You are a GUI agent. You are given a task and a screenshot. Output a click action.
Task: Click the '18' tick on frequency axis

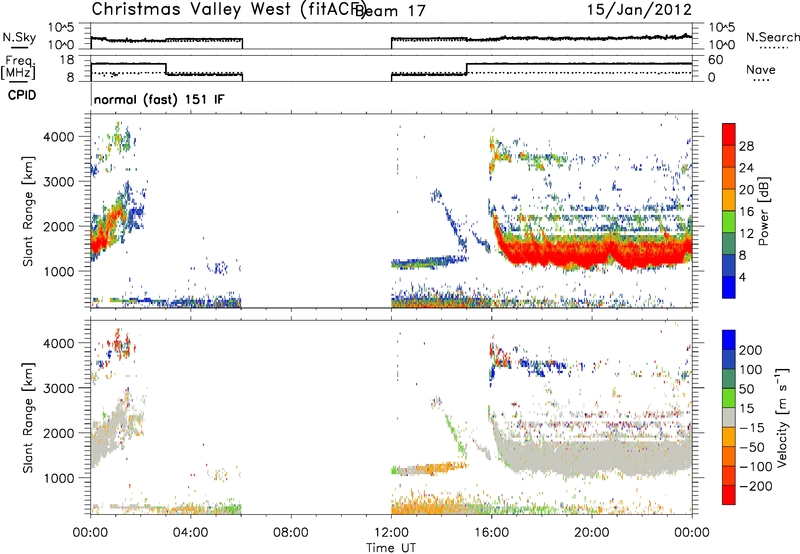[x=66, y=60]
